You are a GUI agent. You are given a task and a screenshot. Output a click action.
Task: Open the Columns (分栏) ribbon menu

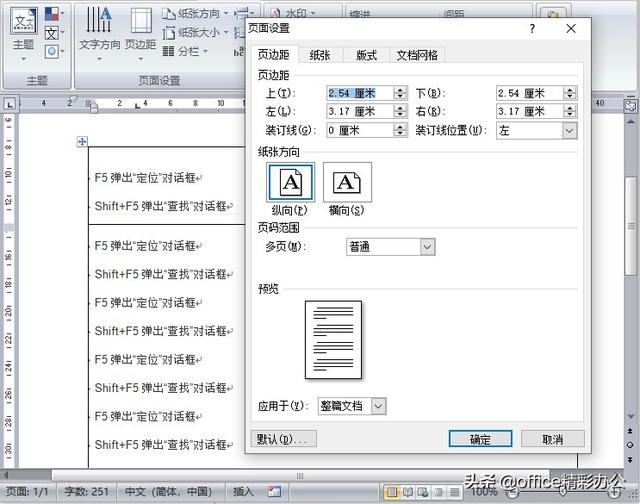click(185, 51)
